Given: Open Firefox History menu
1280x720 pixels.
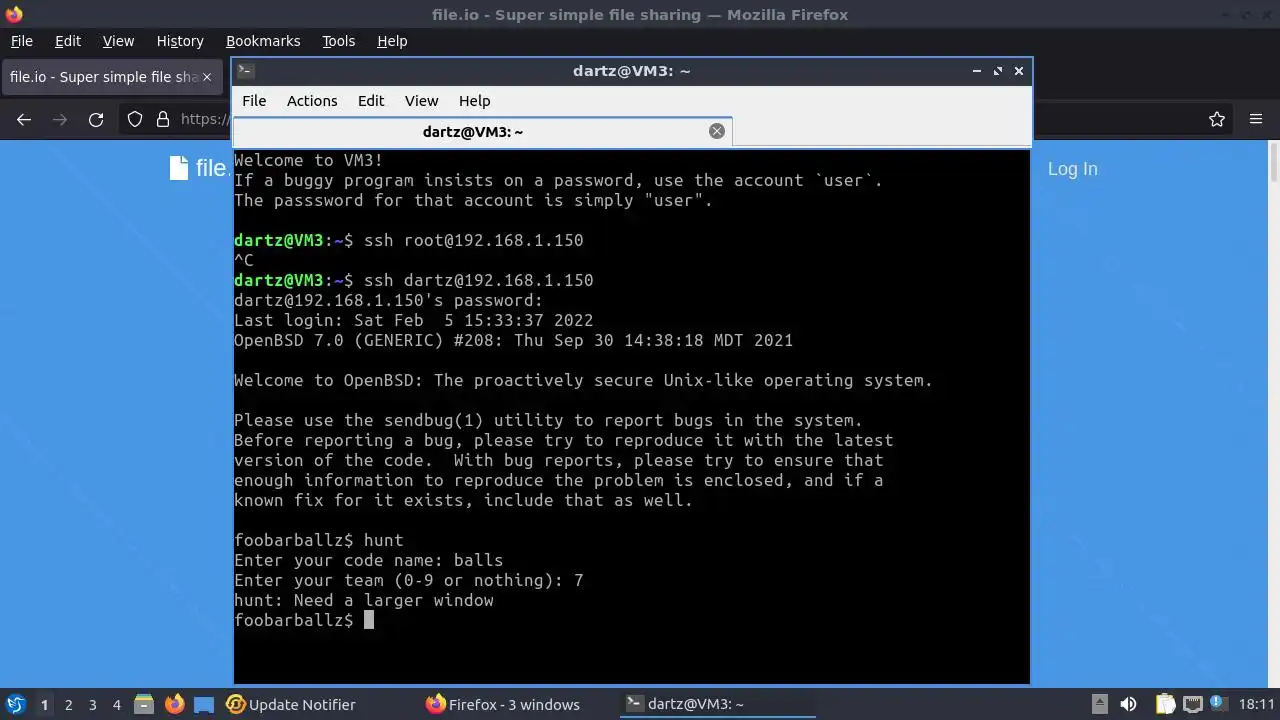Looking at the screenshot, I should click(180, 41).
